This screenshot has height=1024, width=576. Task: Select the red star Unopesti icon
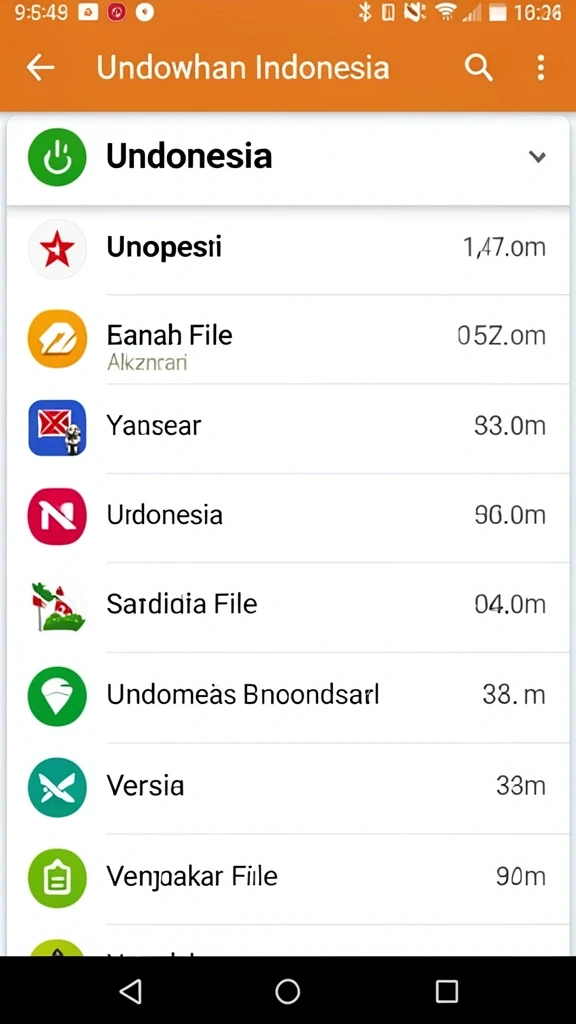(57, 249)
